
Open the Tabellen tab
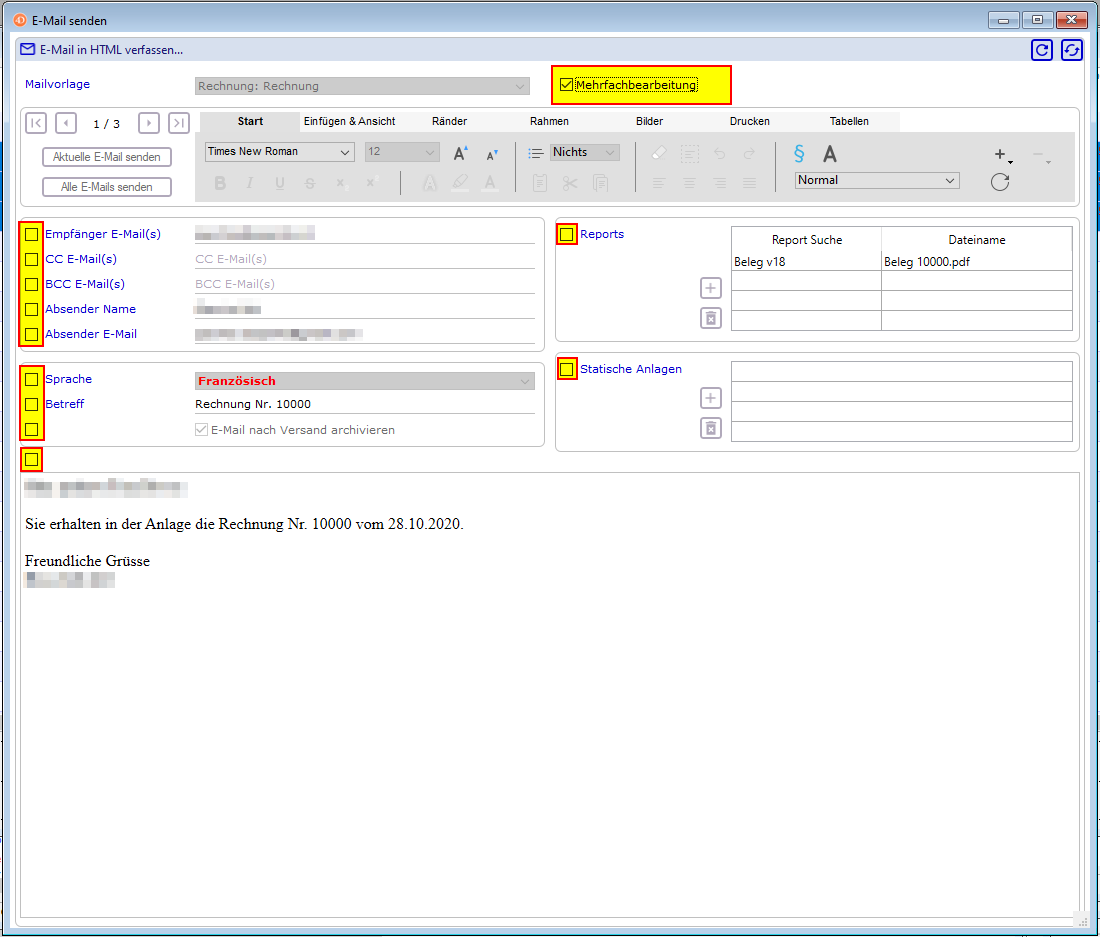point(849,121)
